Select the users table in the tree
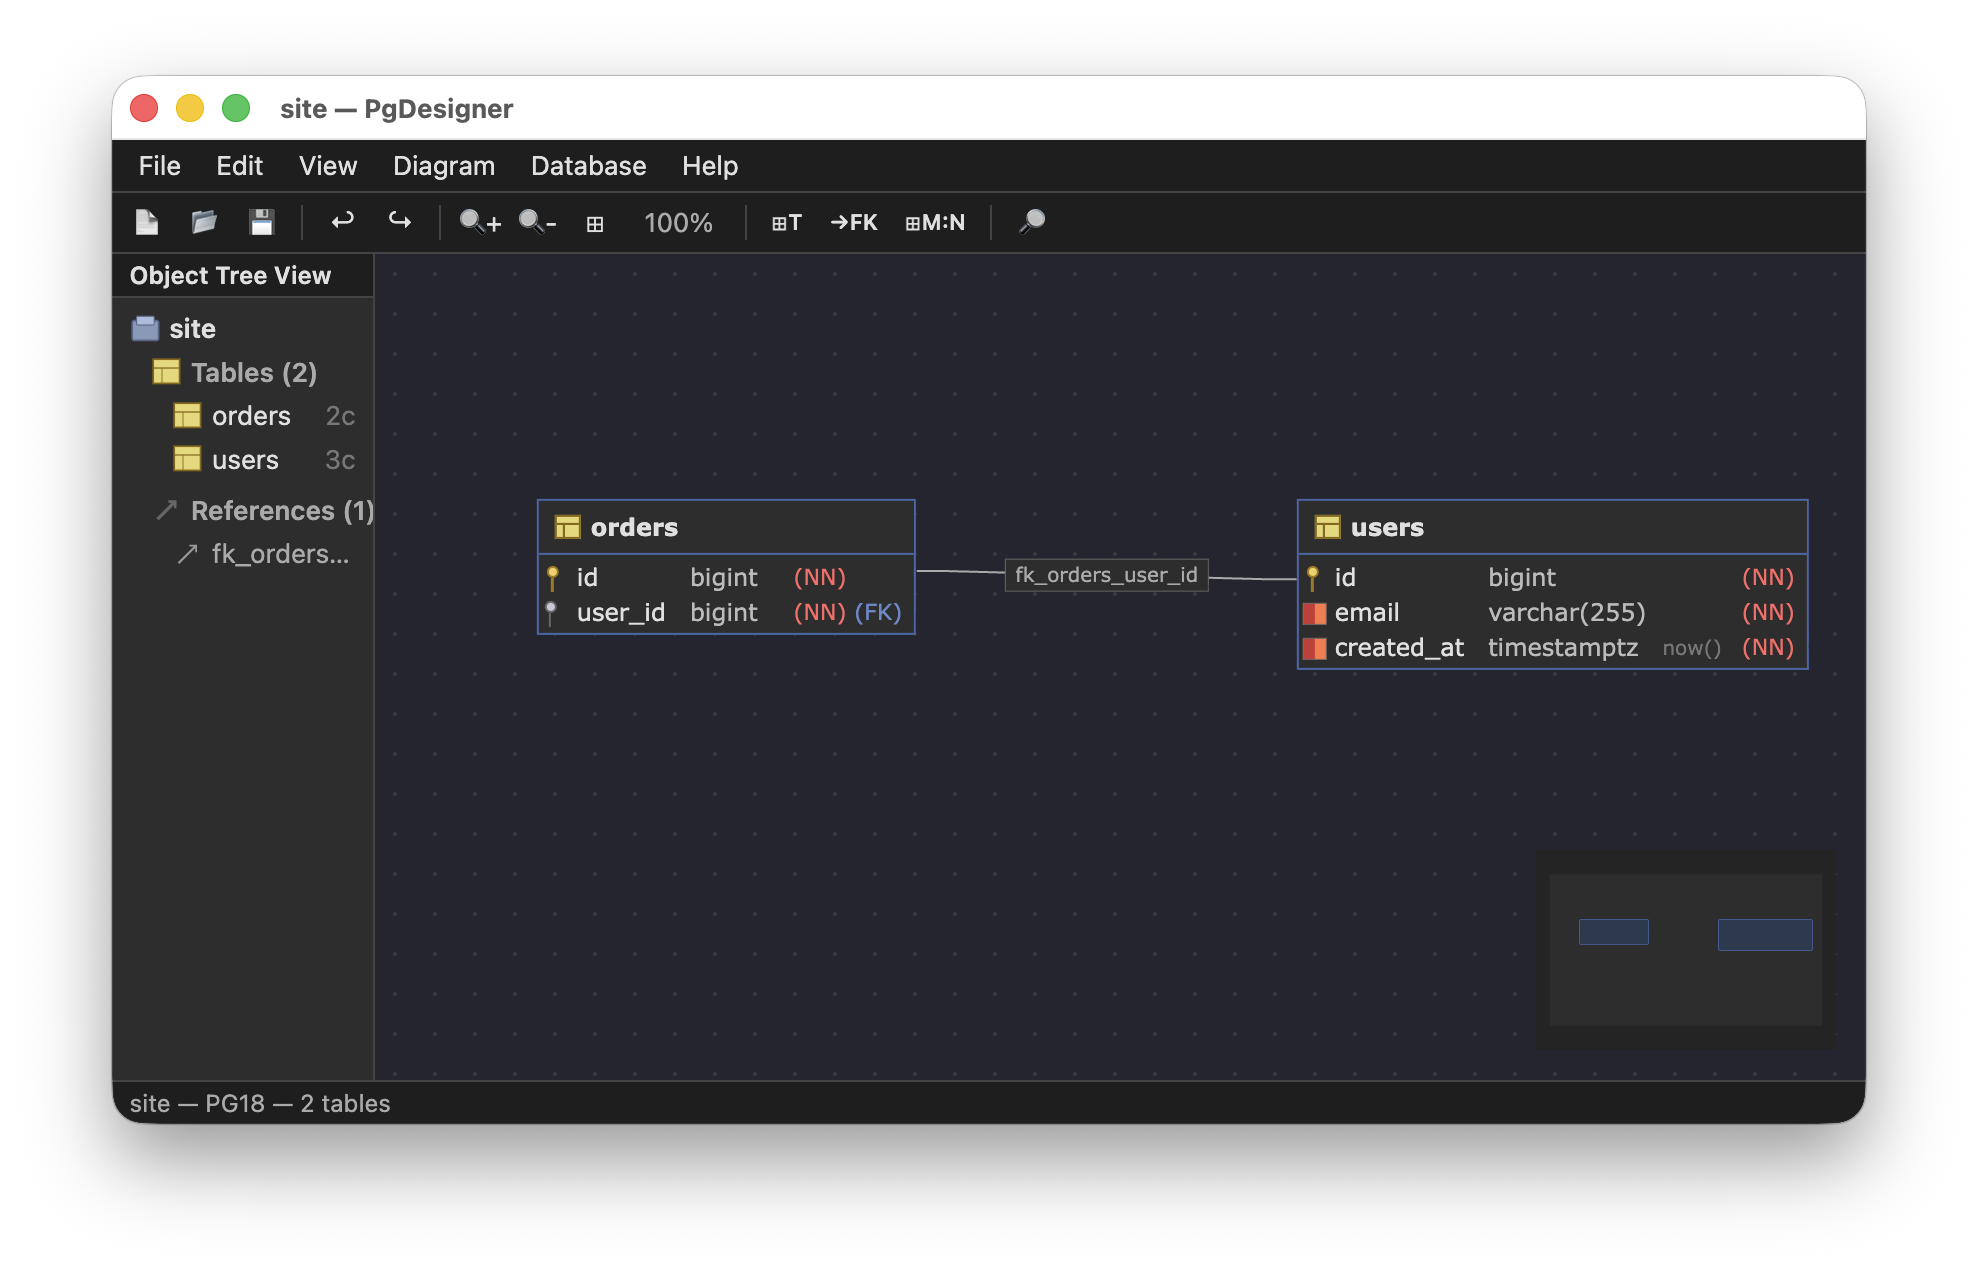Image resolution: width=1978 pixels, height=1272 pixels. point(245,460)
